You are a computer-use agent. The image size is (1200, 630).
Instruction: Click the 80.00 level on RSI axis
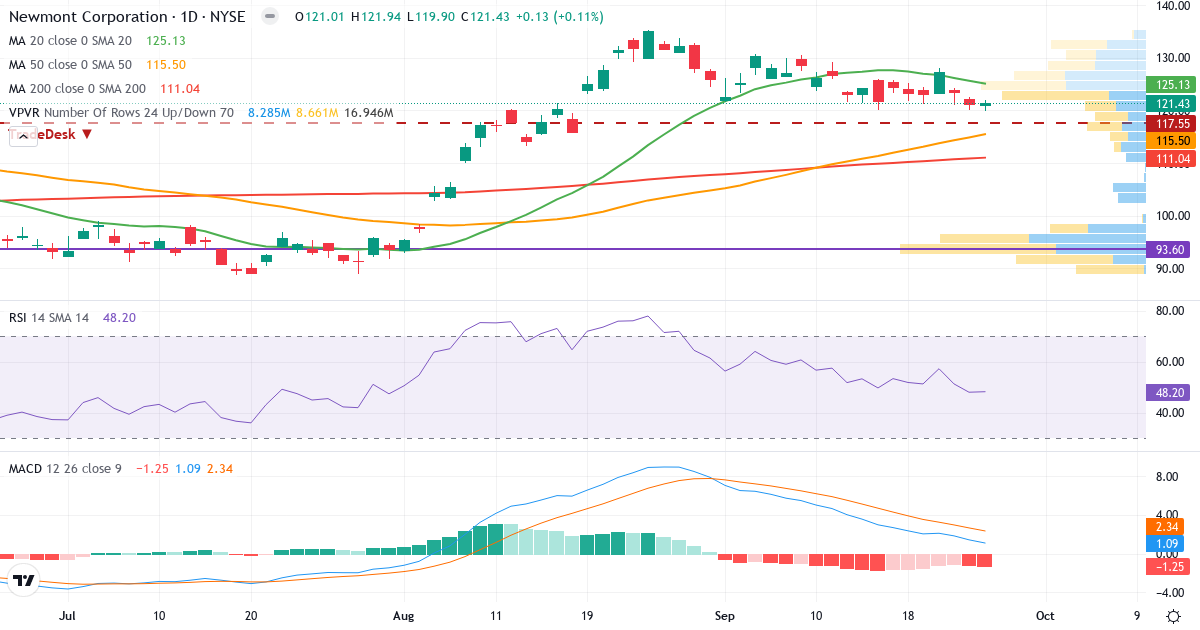click(1172, 311)
